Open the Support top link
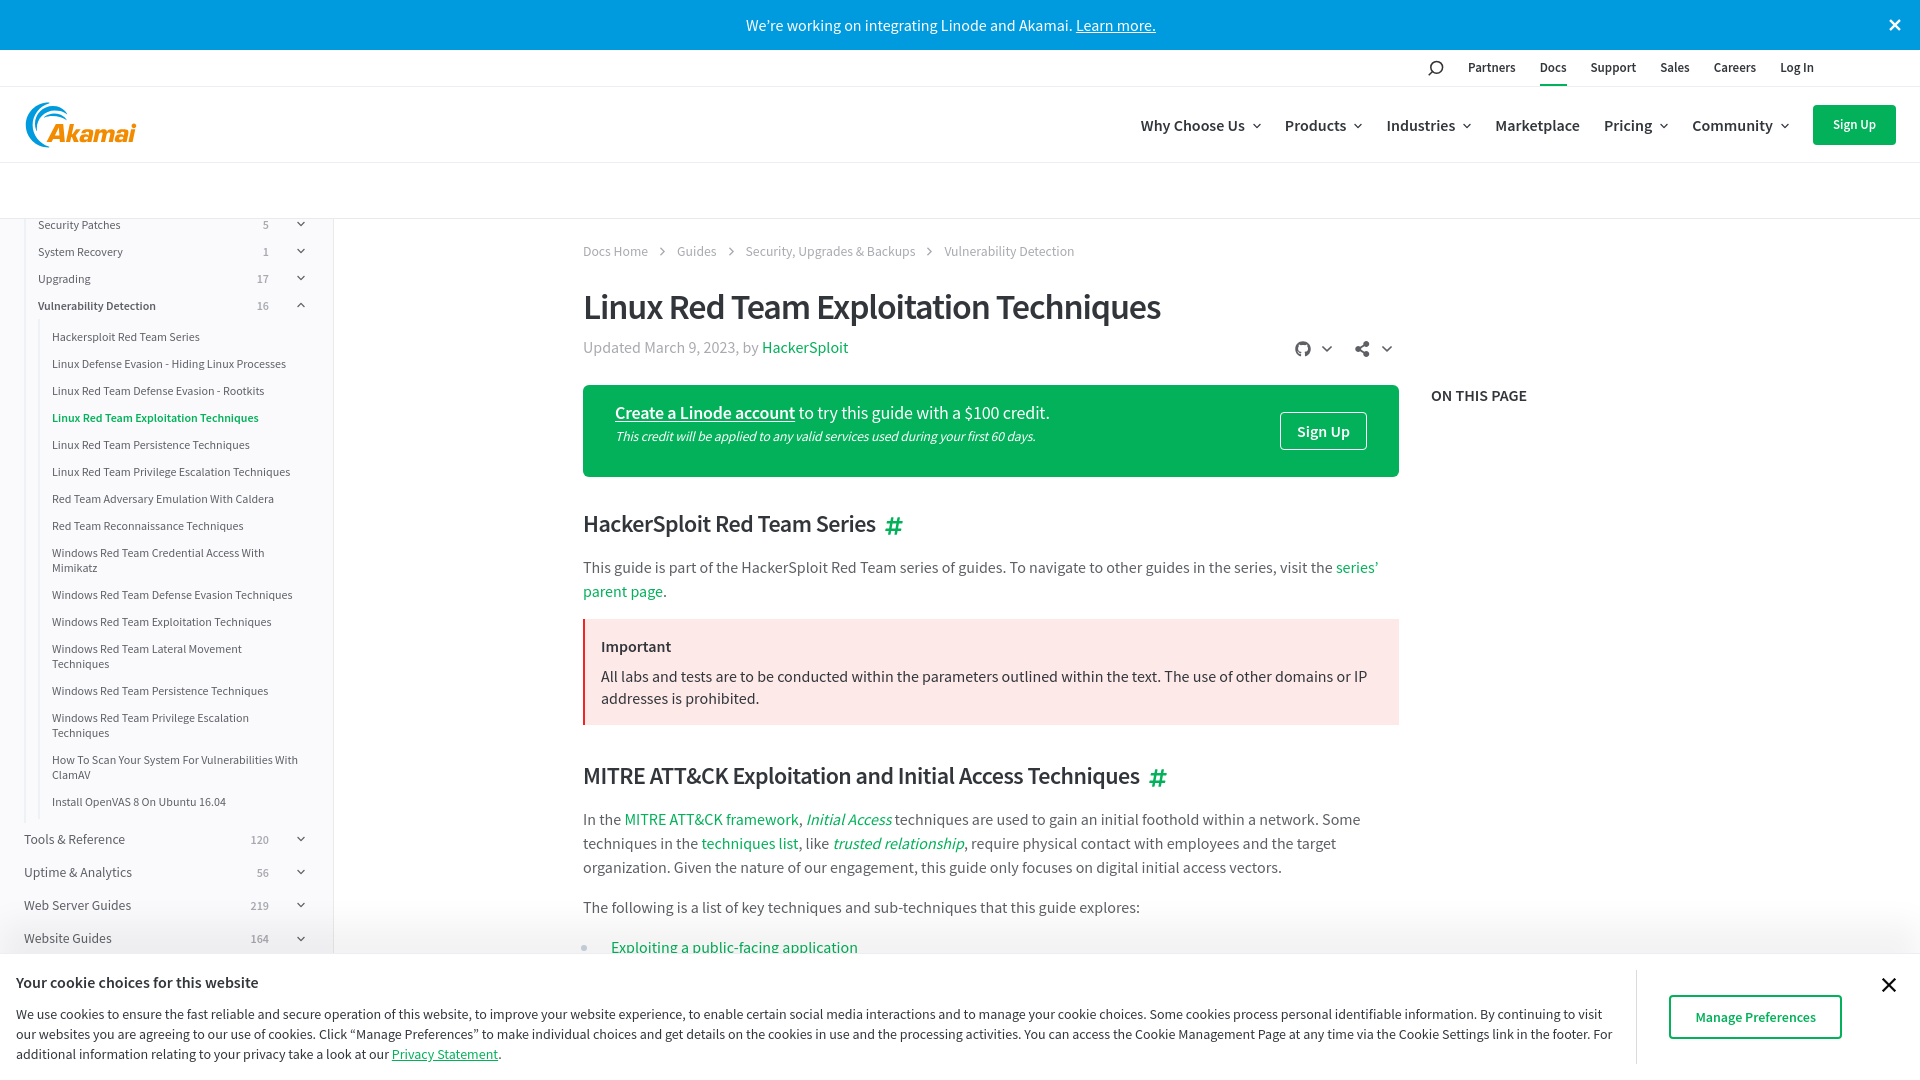 [x=1613, y=68]
